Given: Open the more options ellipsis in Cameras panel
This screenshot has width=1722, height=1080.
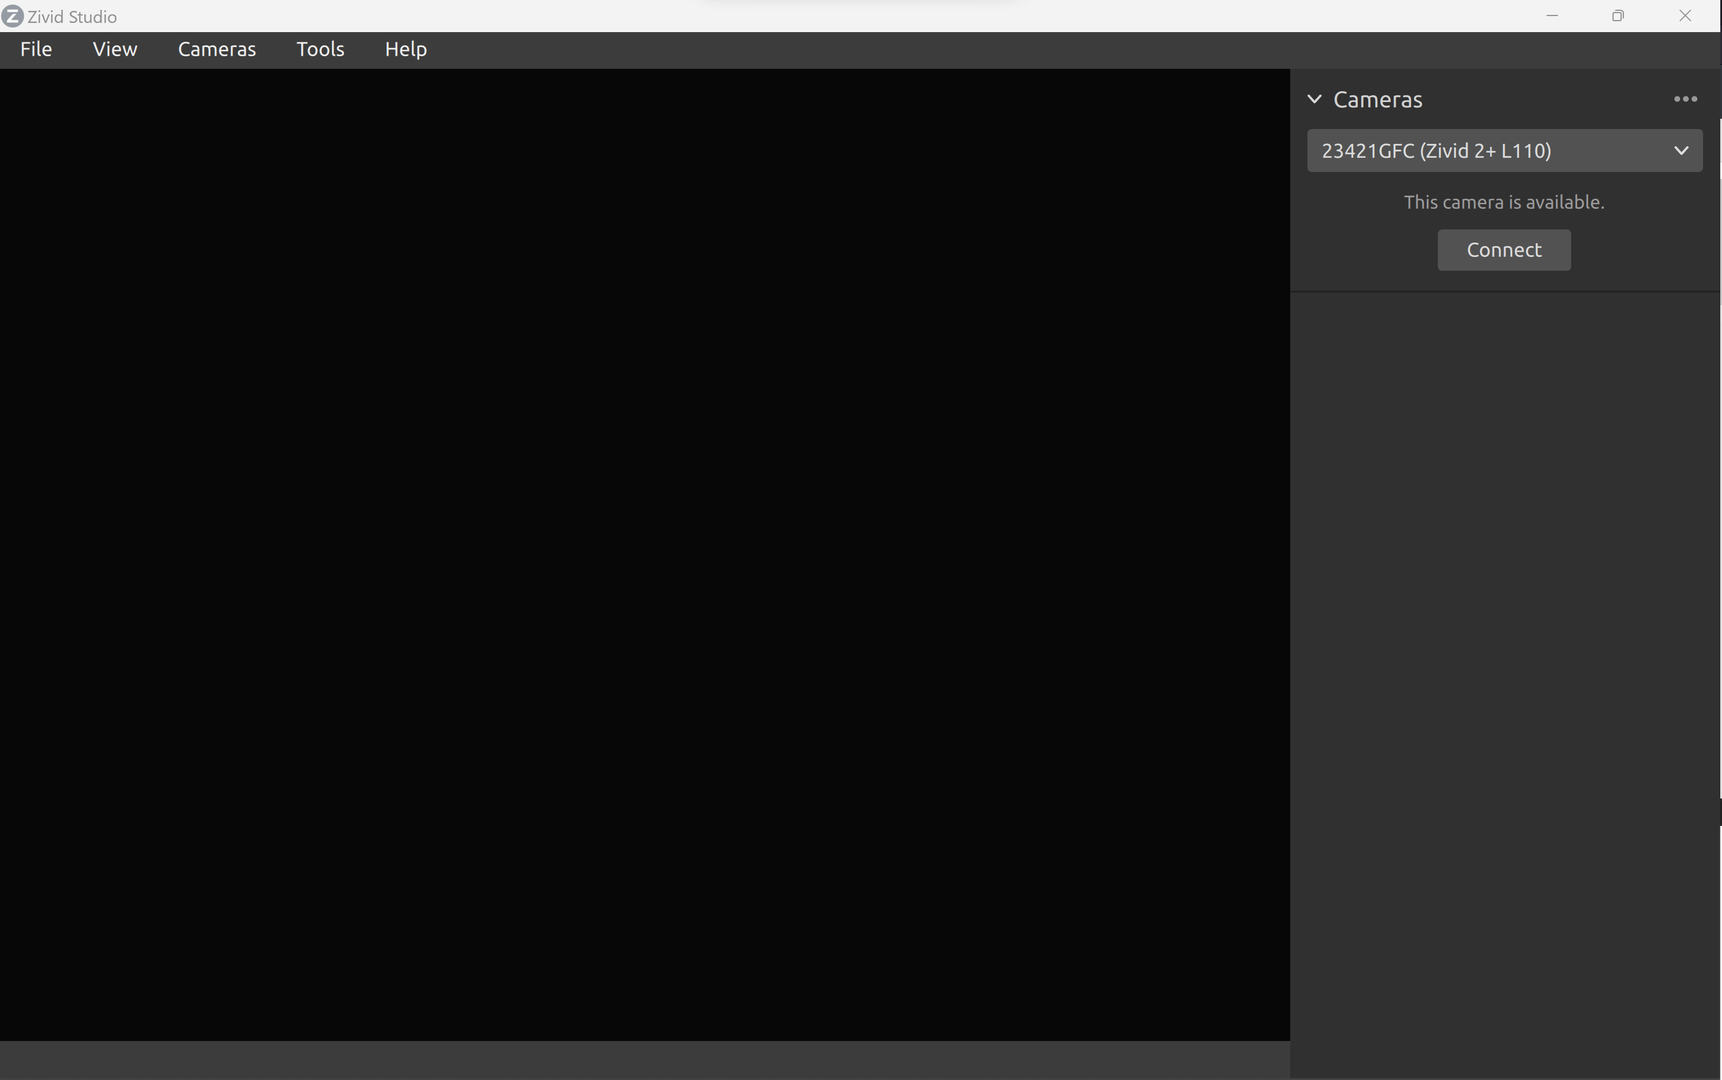Looking at the screenshot, I should (x=1685, y=99).
